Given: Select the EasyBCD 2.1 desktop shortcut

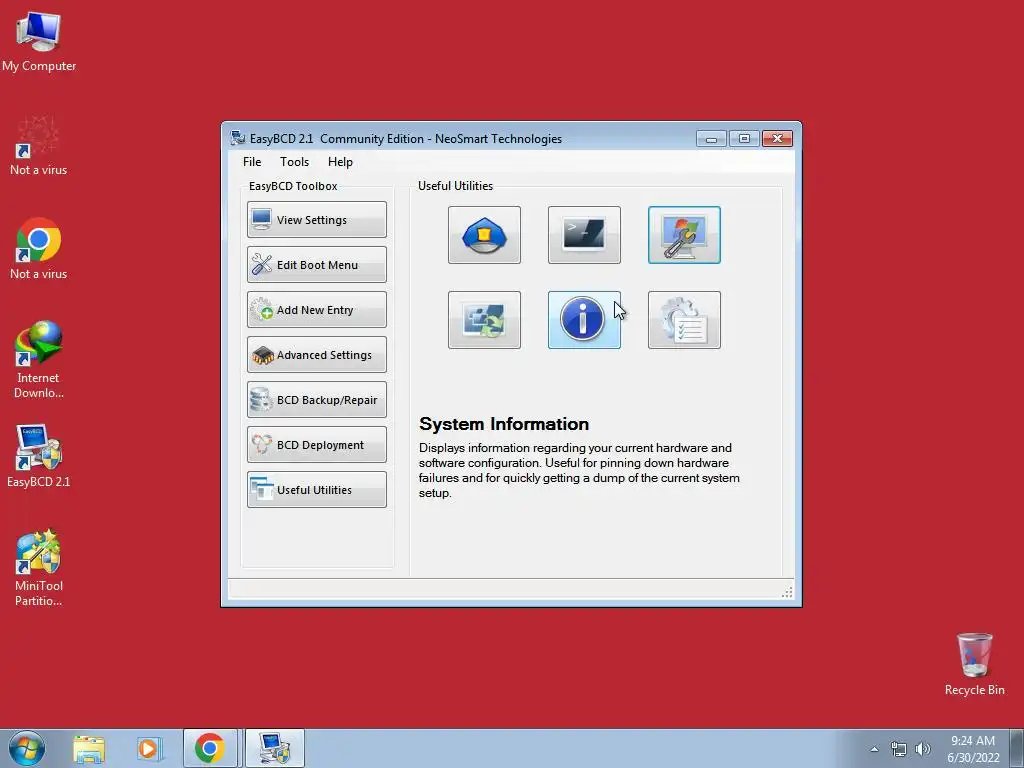Looking at the screenshot, I should click(39, 456).
